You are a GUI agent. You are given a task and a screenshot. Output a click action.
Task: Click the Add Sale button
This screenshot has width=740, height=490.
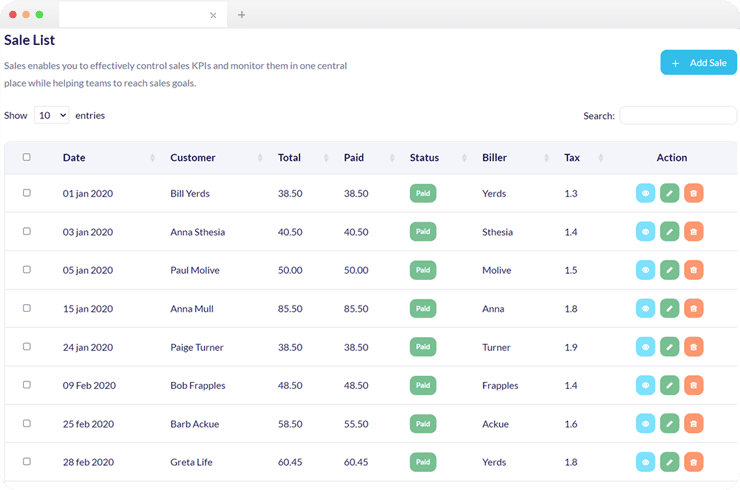698,62
